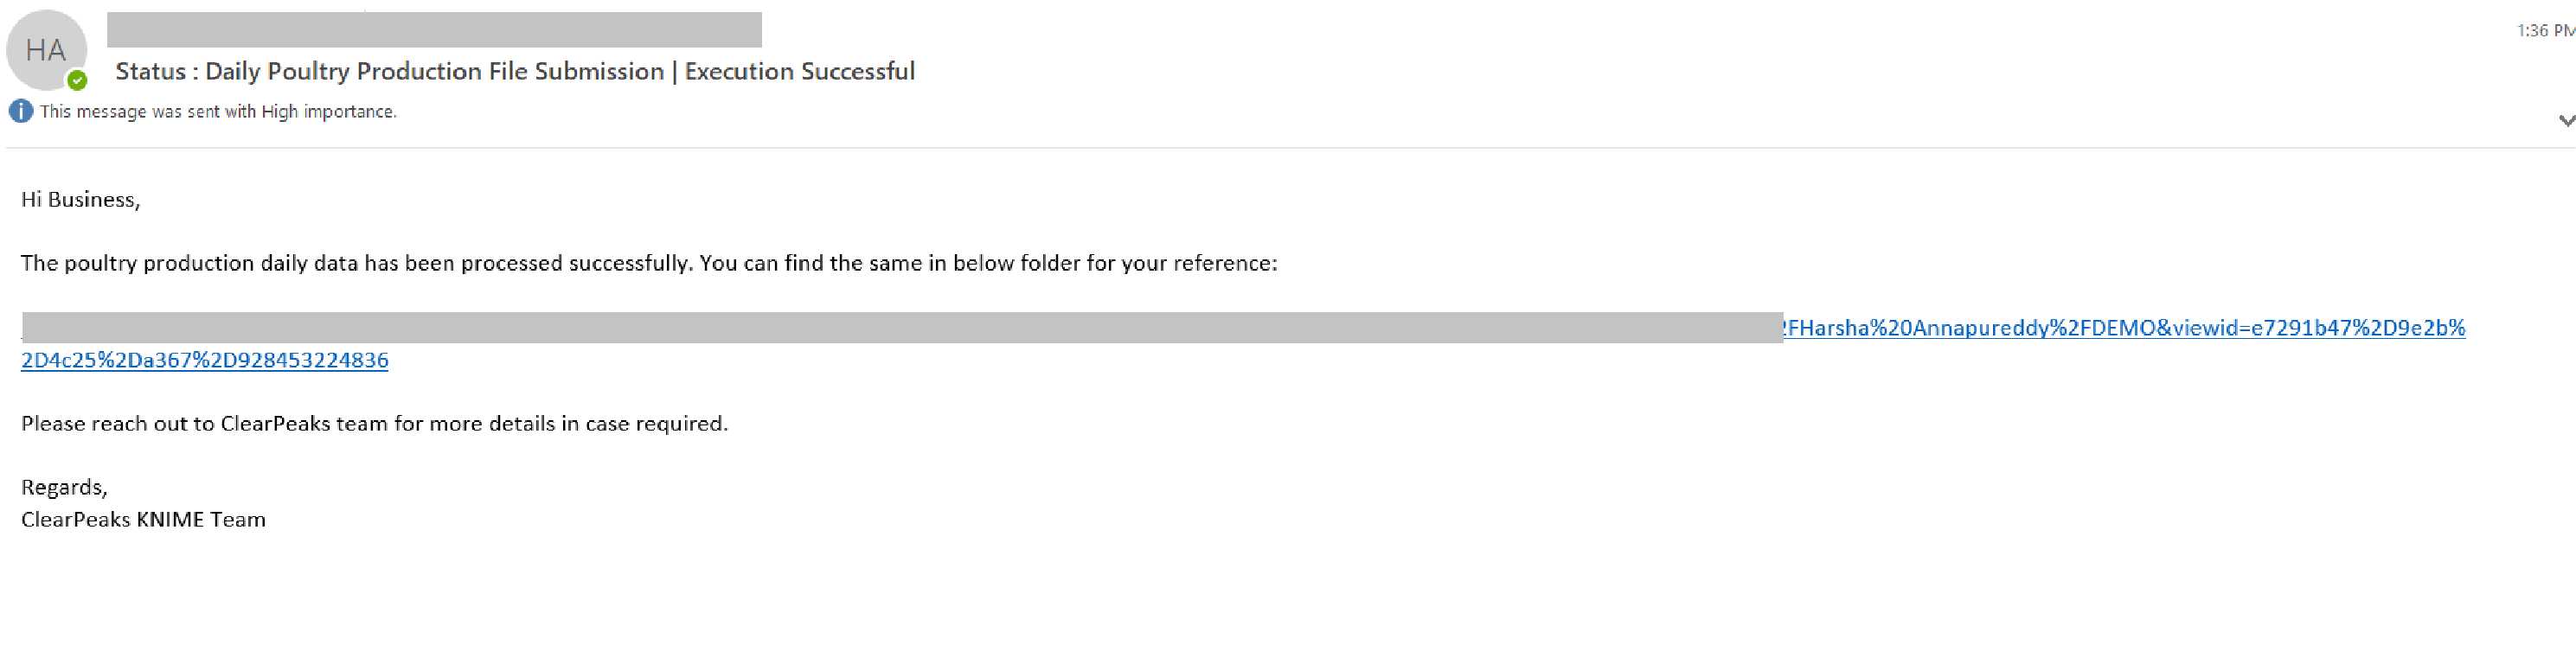Click 'Execution Successful' in the subject
Screen dimensions: 2576x645
(800, 71)
